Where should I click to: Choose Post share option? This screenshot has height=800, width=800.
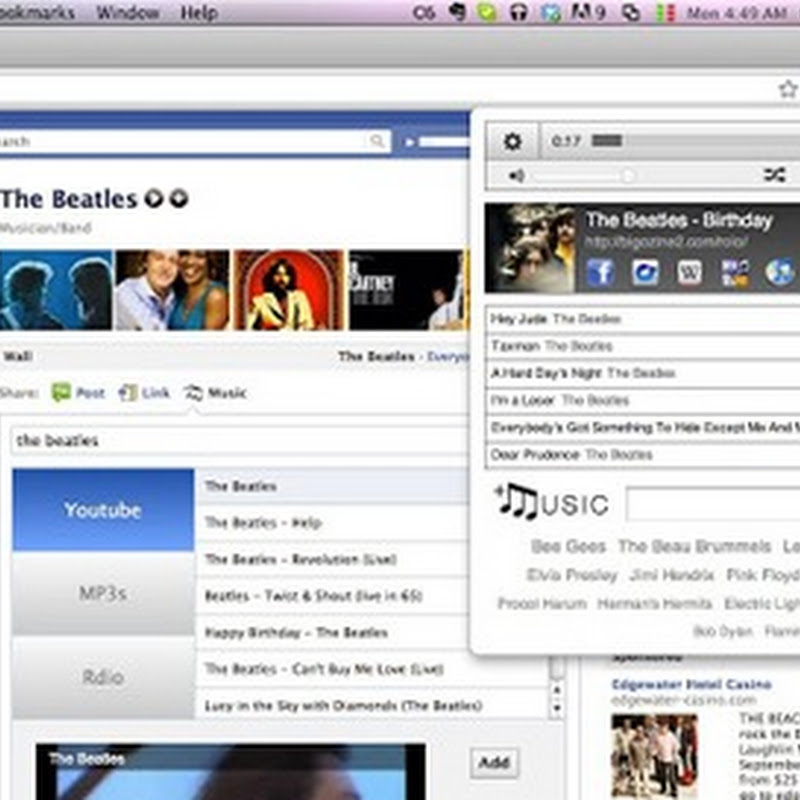(78, 393)
